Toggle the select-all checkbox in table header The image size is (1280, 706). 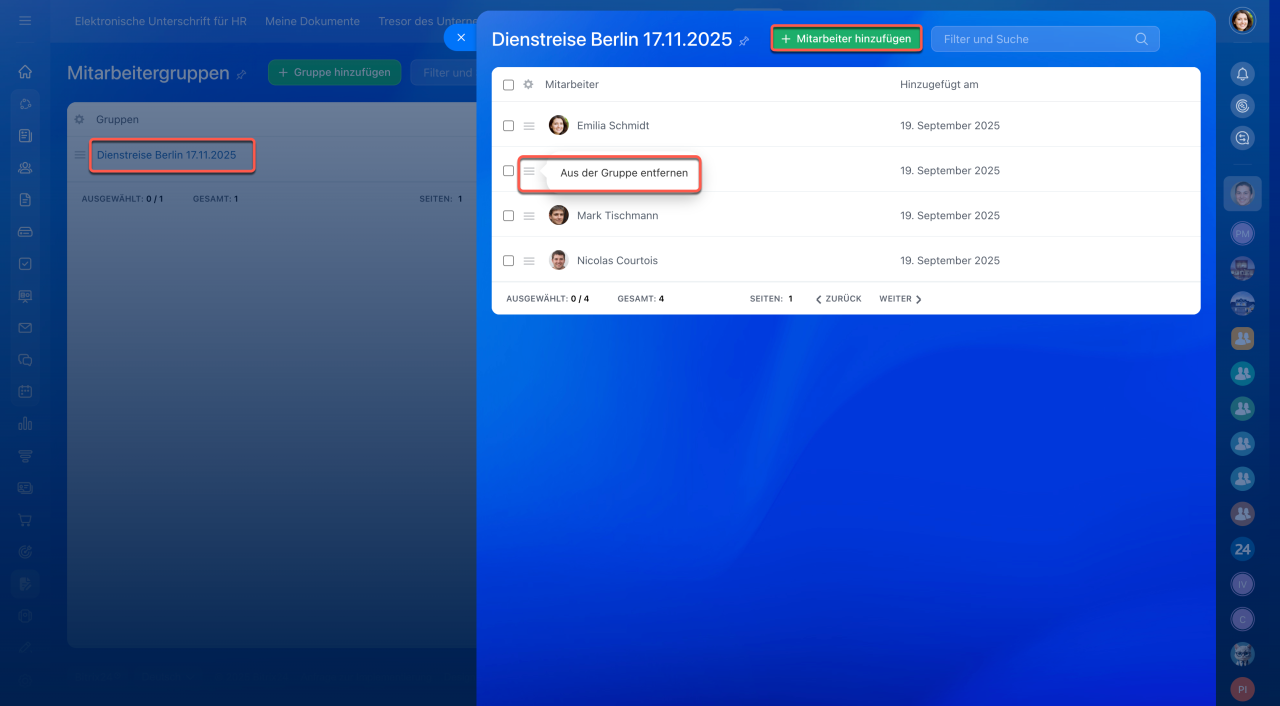coord(508,85)
